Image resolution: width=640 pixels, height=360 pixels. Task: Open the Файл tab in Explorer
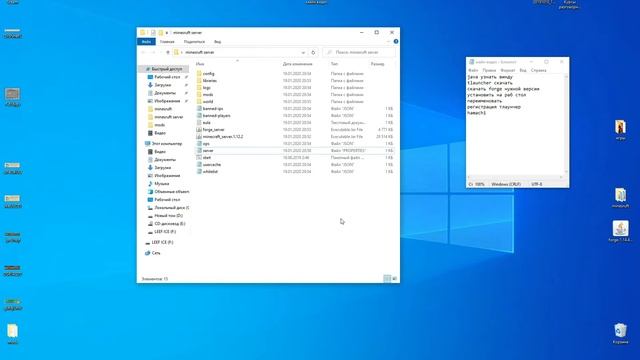click(146, 42)
